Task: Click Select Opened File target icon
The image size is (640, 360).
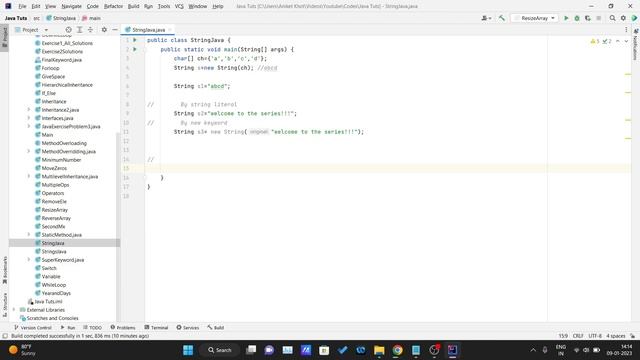Action: click(69, 30)
